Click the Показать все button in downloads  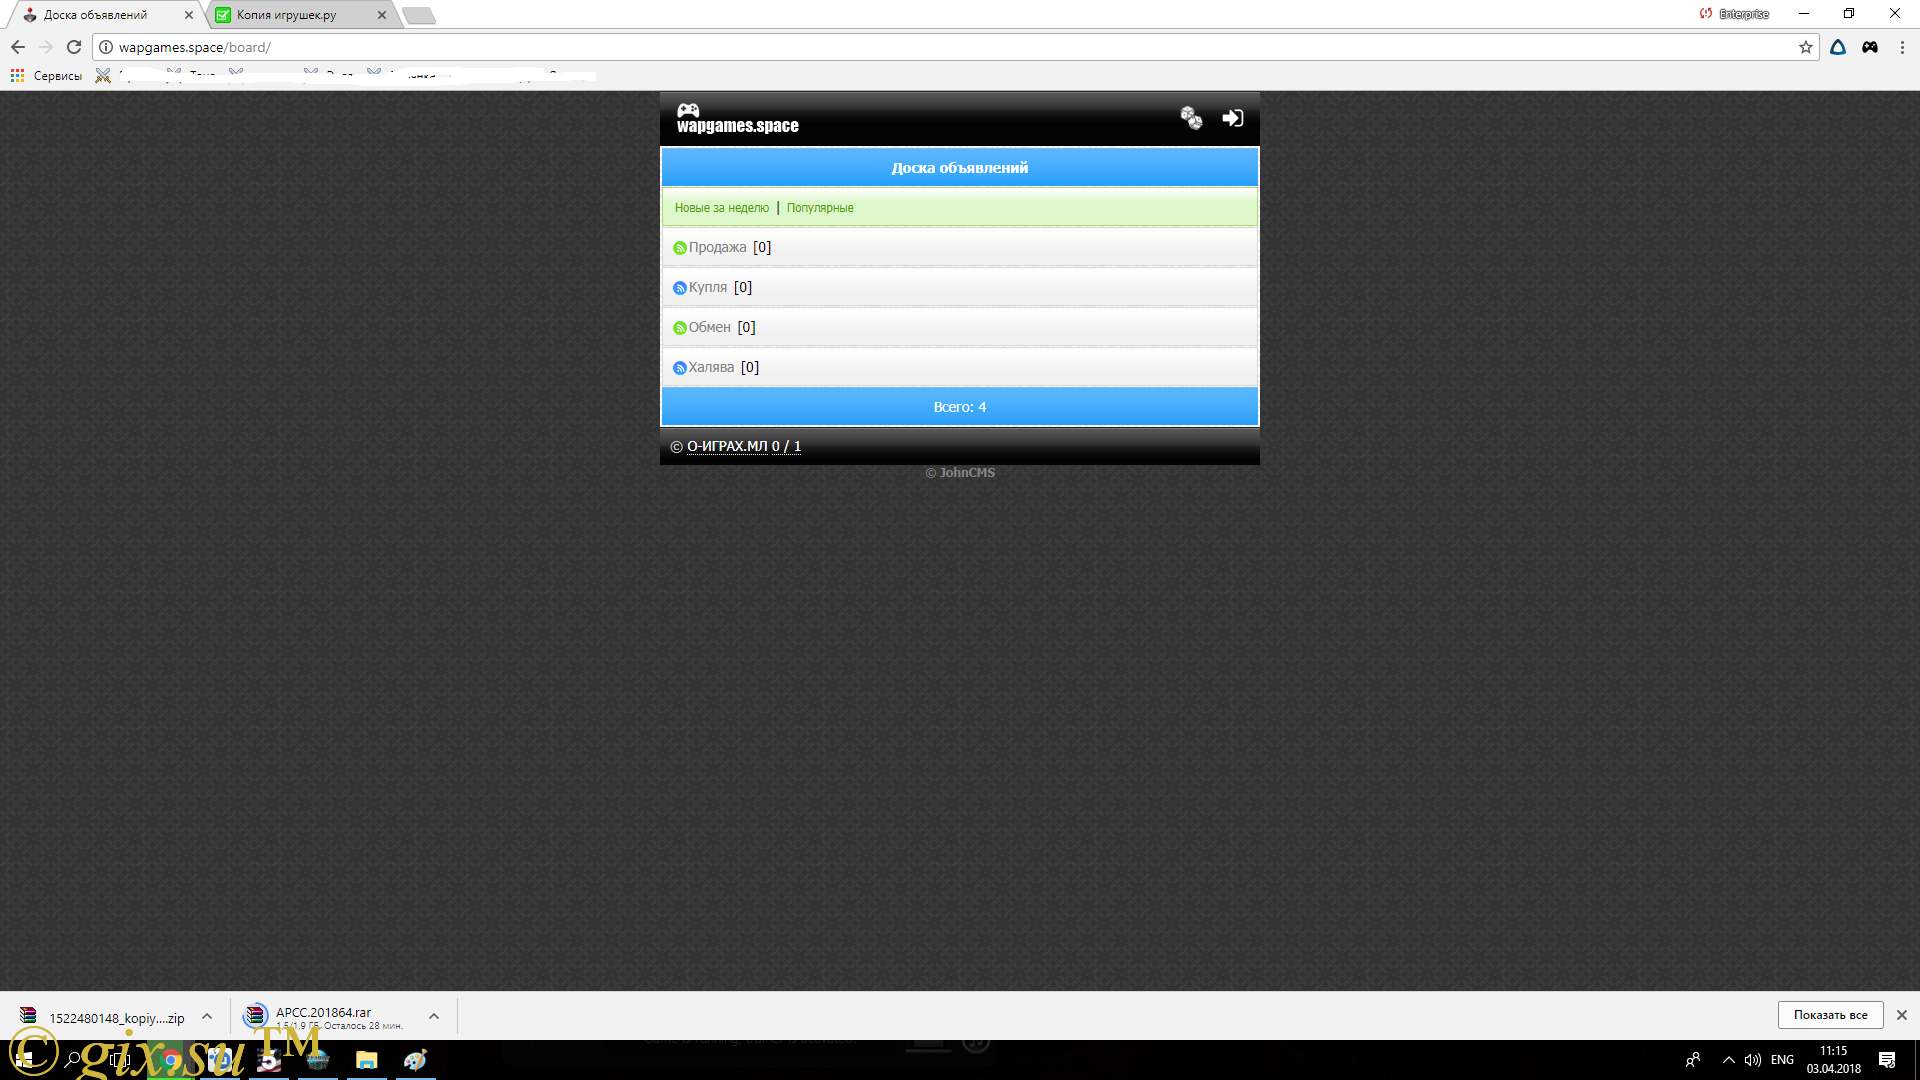click(1832, 1014)
